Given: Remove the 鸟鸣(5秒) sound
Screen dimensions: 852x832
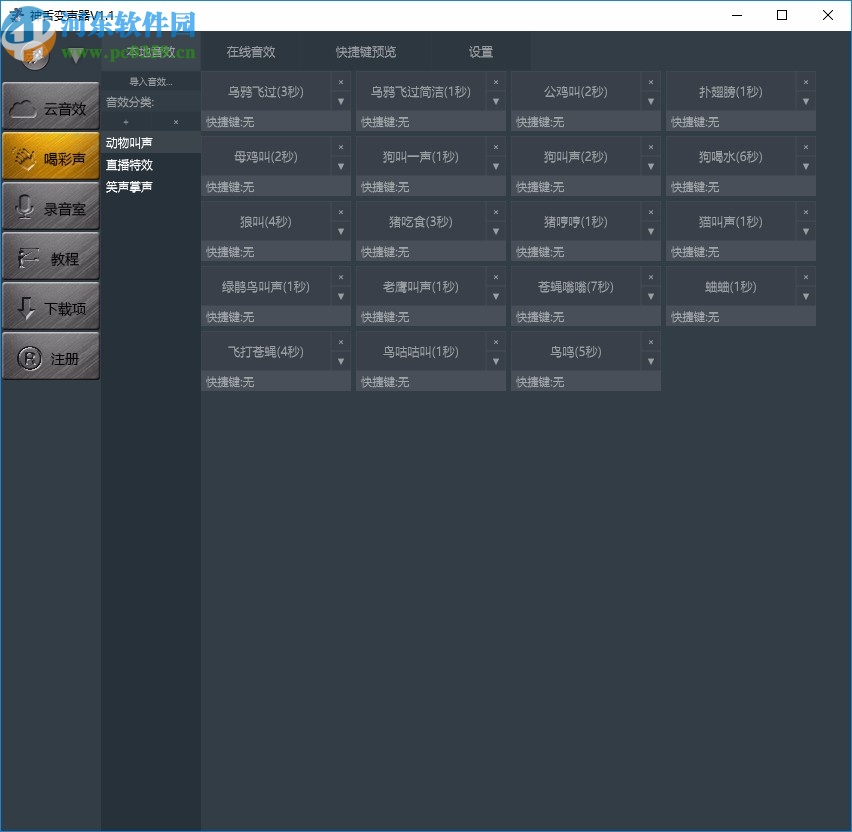Looking at the screenshot, I should [x=650, y=342].
